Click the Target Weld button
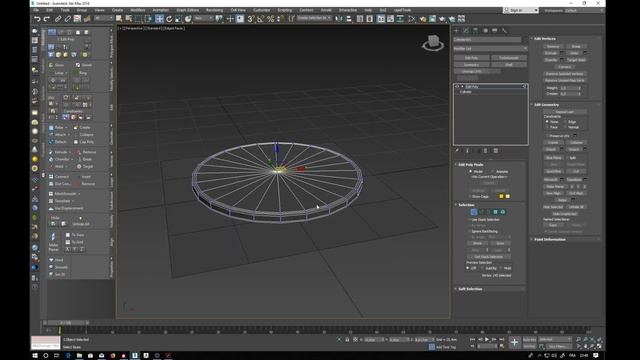Viewport: 640px width, 360px height. [576, 60]
